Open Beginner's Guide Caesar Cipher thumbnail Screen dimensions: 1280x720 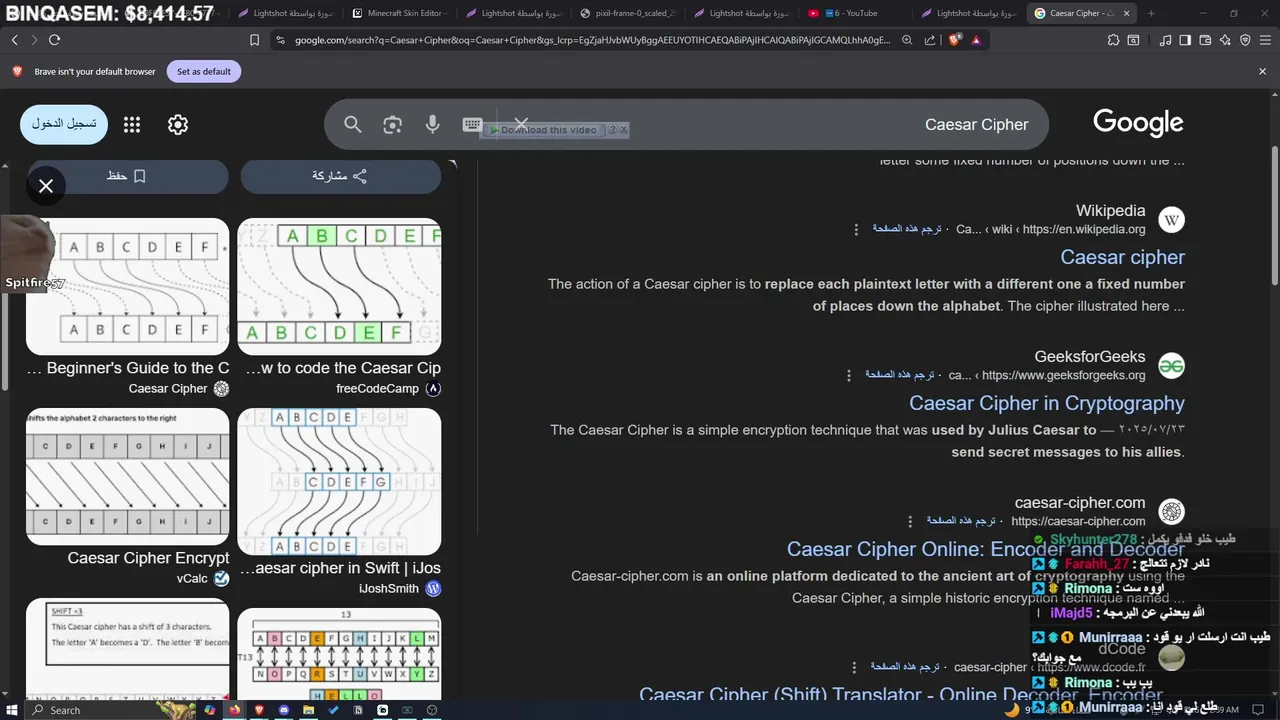click(127, 287)
